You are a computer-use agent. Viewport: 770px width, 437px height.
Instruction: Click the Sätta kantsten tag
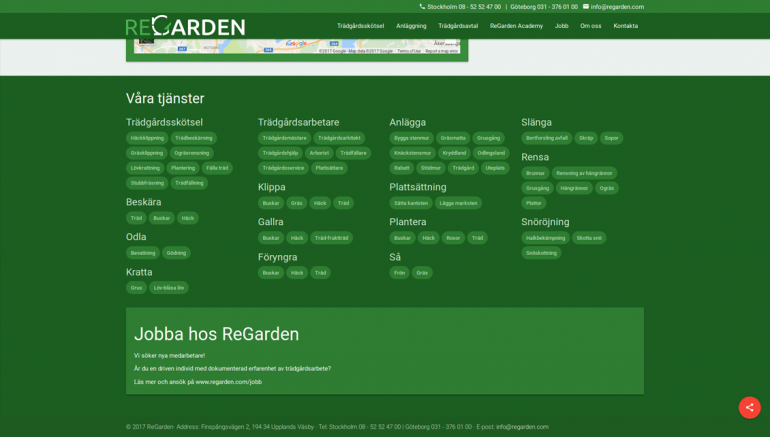click(411, 203)
